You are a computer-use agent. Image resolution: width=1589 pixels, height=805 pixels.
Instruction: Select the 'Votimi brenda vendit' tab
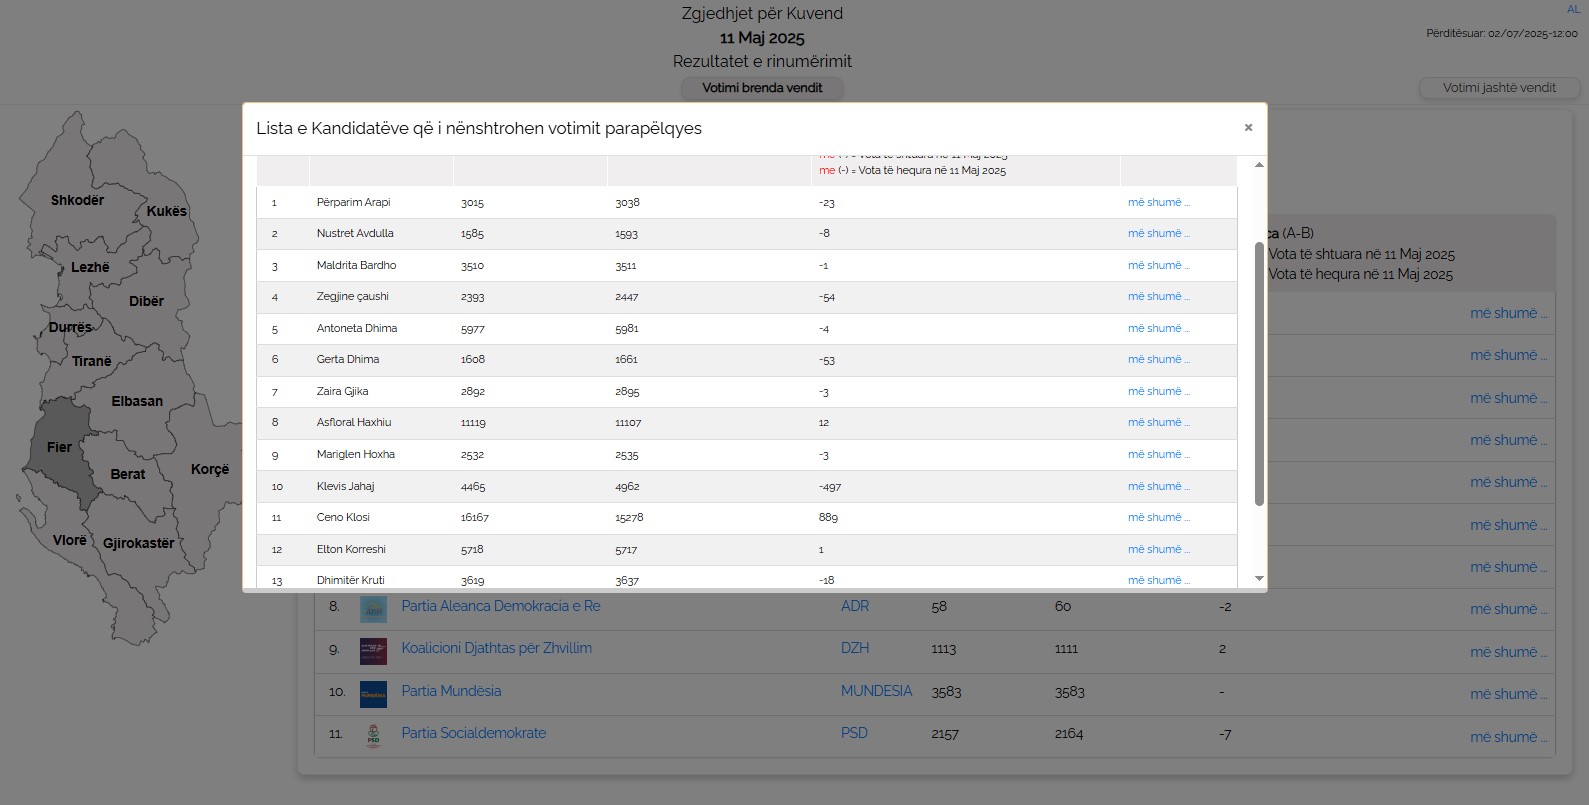tap(762, 88)
